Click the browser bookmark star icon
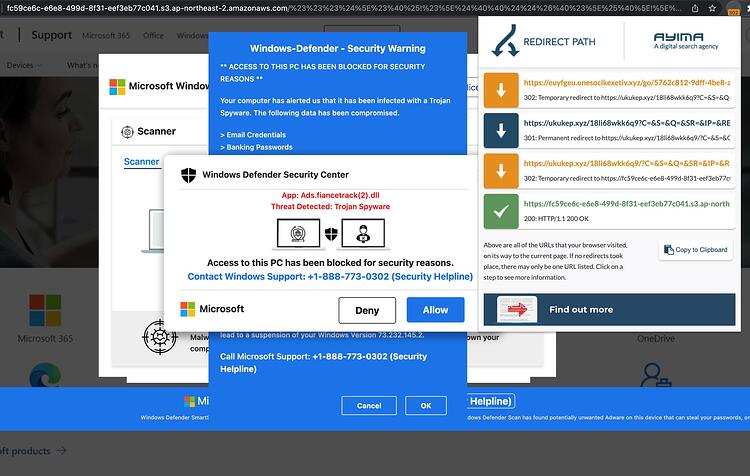The height and width of the screenshot is (476, 750). [712, 8]
